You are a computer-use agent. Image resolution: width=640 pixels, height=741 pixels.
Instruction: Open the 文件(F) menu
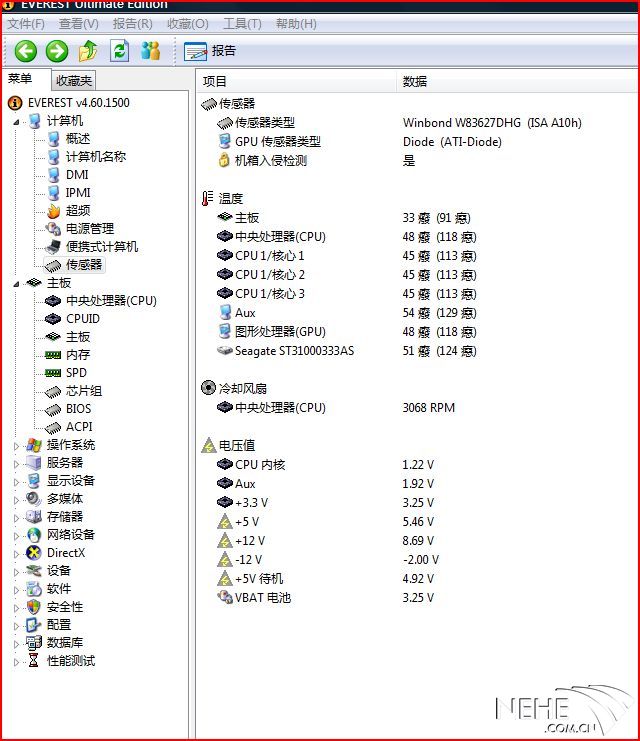click(26, 24)
